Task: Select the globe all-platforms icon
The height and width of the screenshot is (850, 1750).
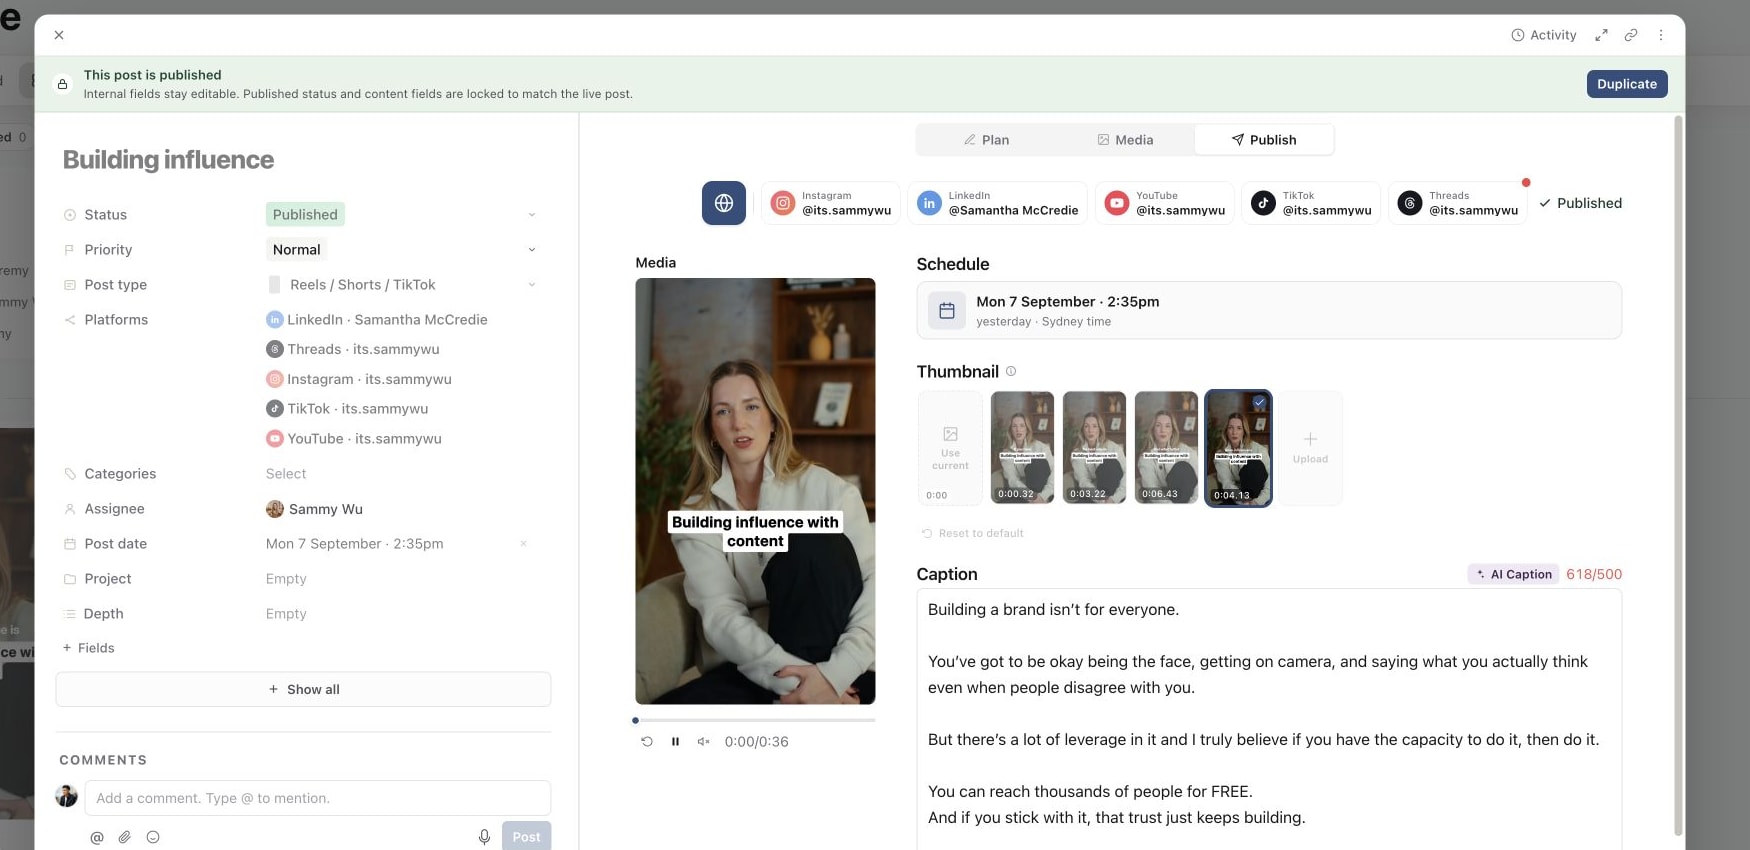Action: (x=724, y=203)
